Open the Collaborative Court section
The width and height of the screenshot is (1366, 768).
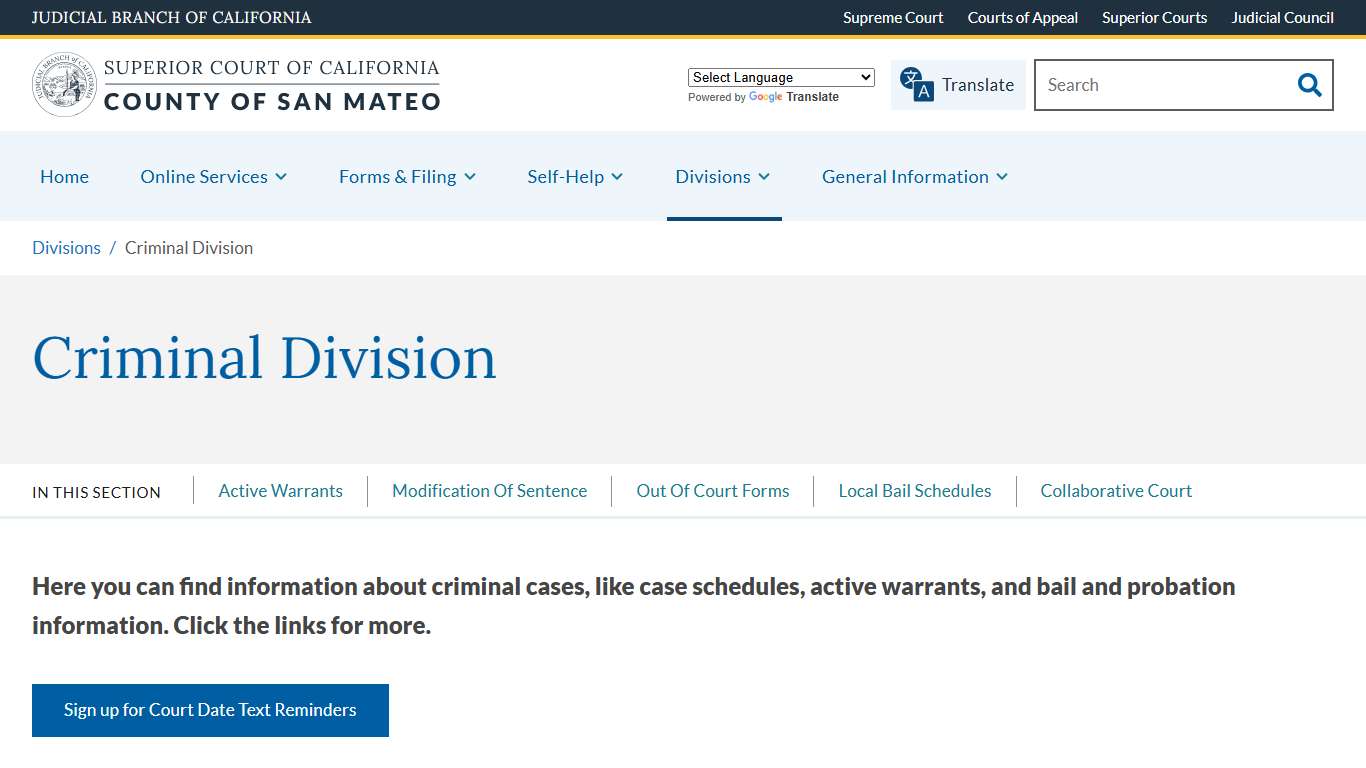click(x=1116, y=491)
